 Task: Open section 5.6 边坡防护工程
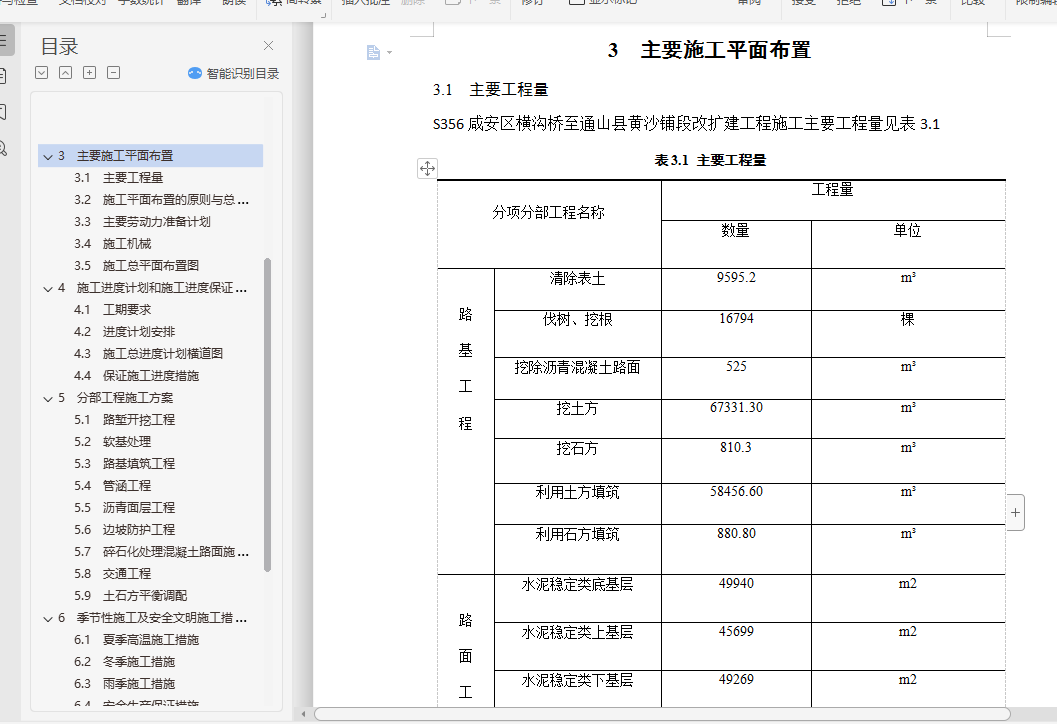[125, 529]
